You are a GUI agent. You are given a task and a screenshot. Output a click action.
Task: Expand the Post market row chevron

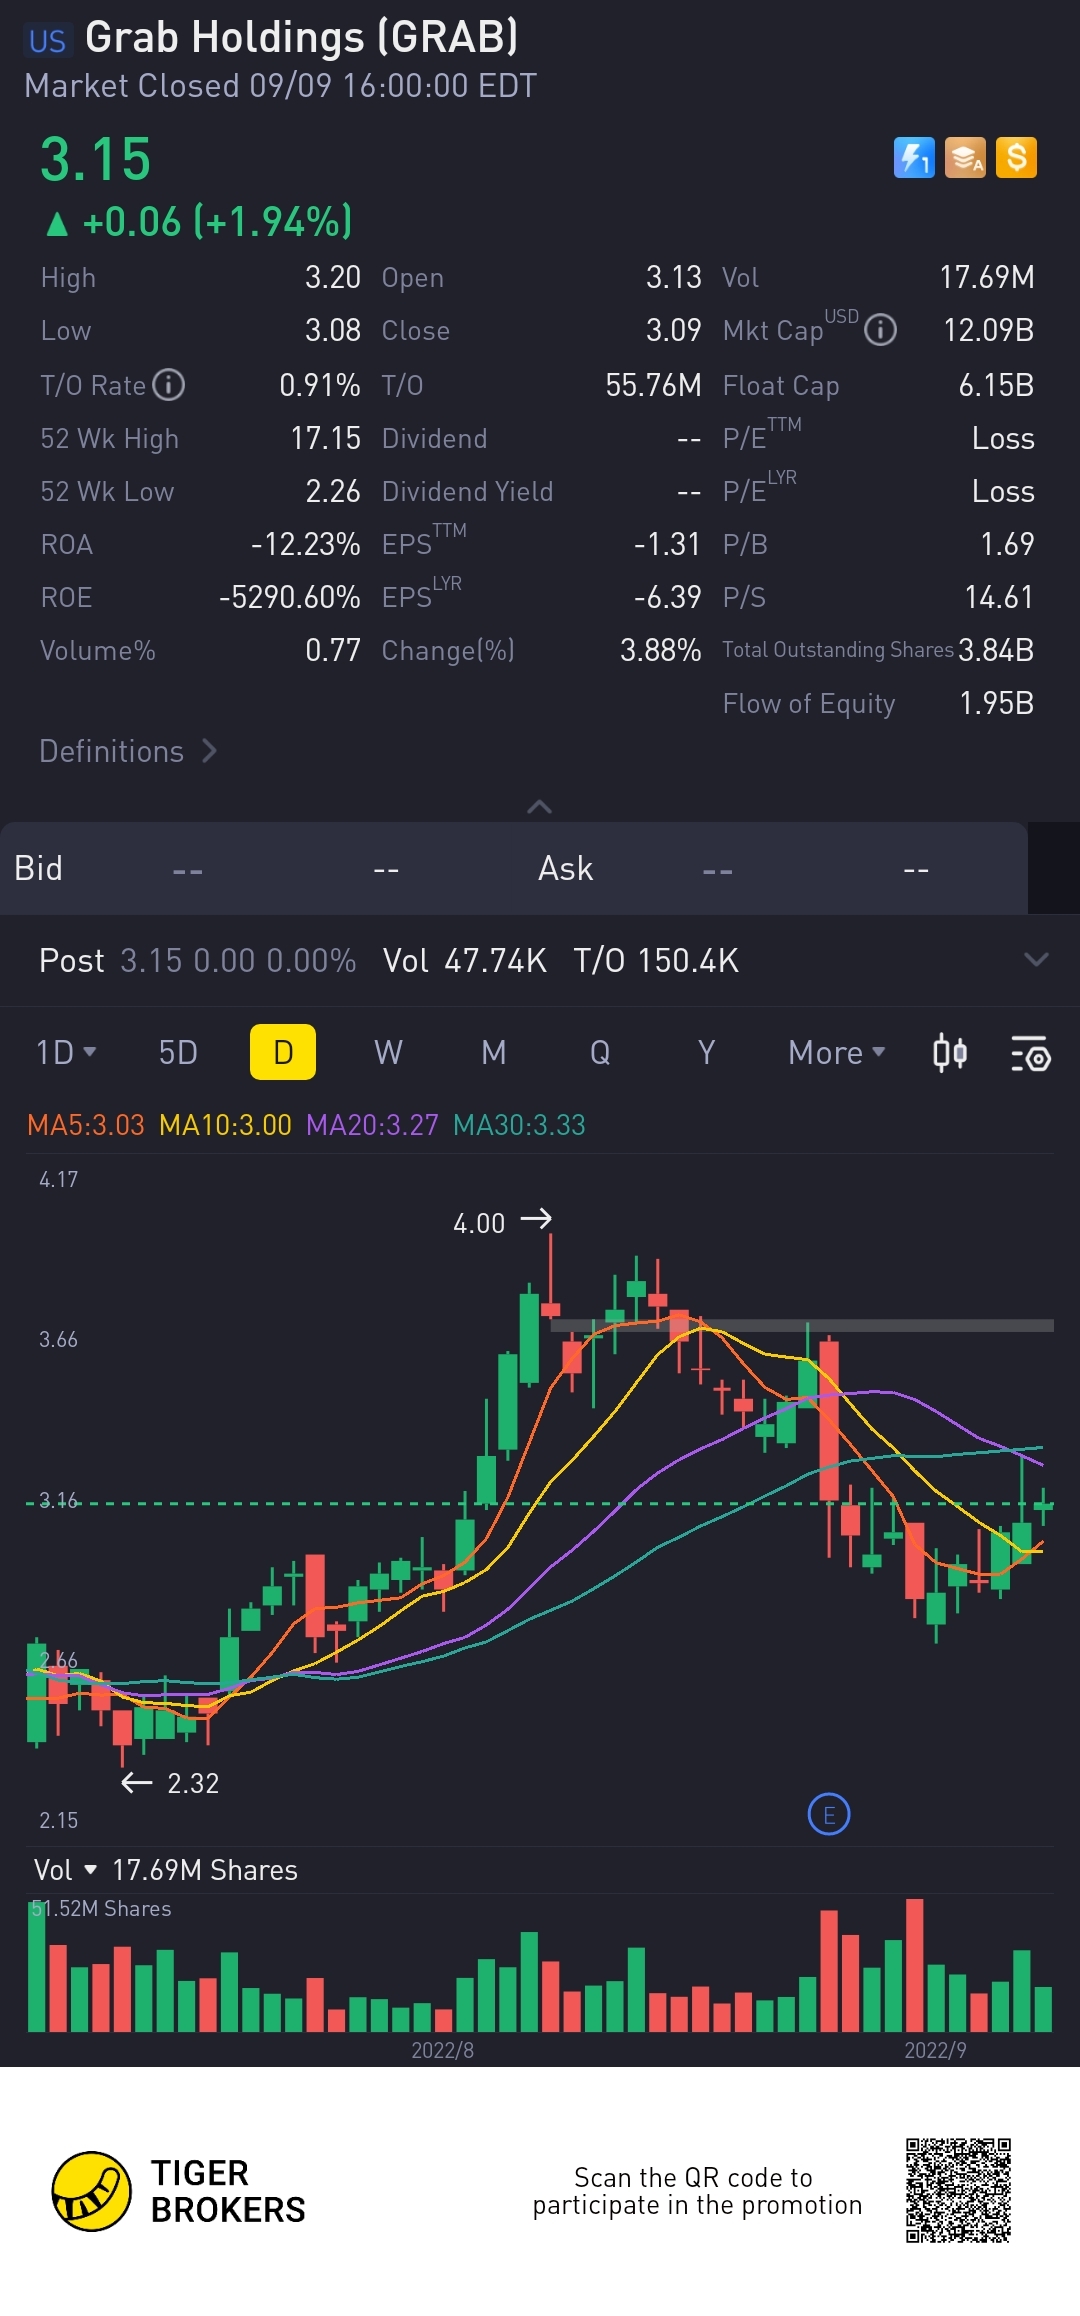(x=1036, y=960)
